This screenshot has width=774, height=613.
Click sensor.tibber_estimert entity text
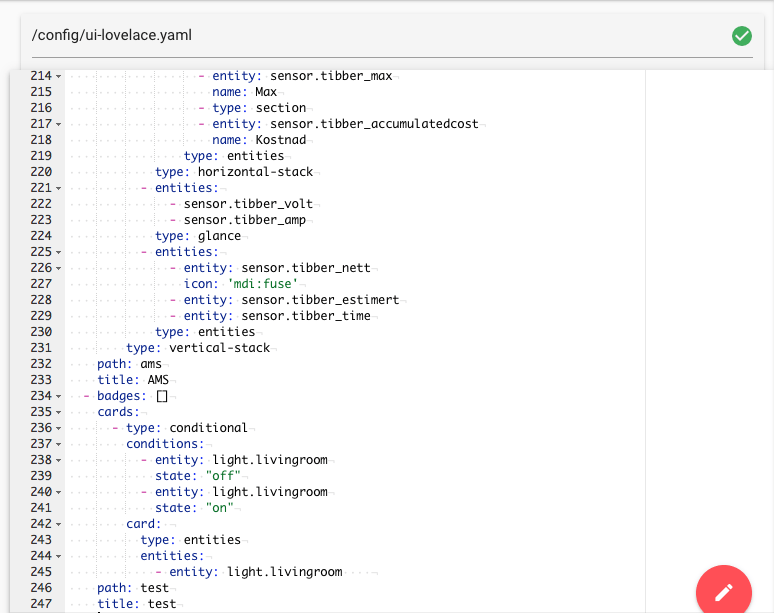[320, 300]
